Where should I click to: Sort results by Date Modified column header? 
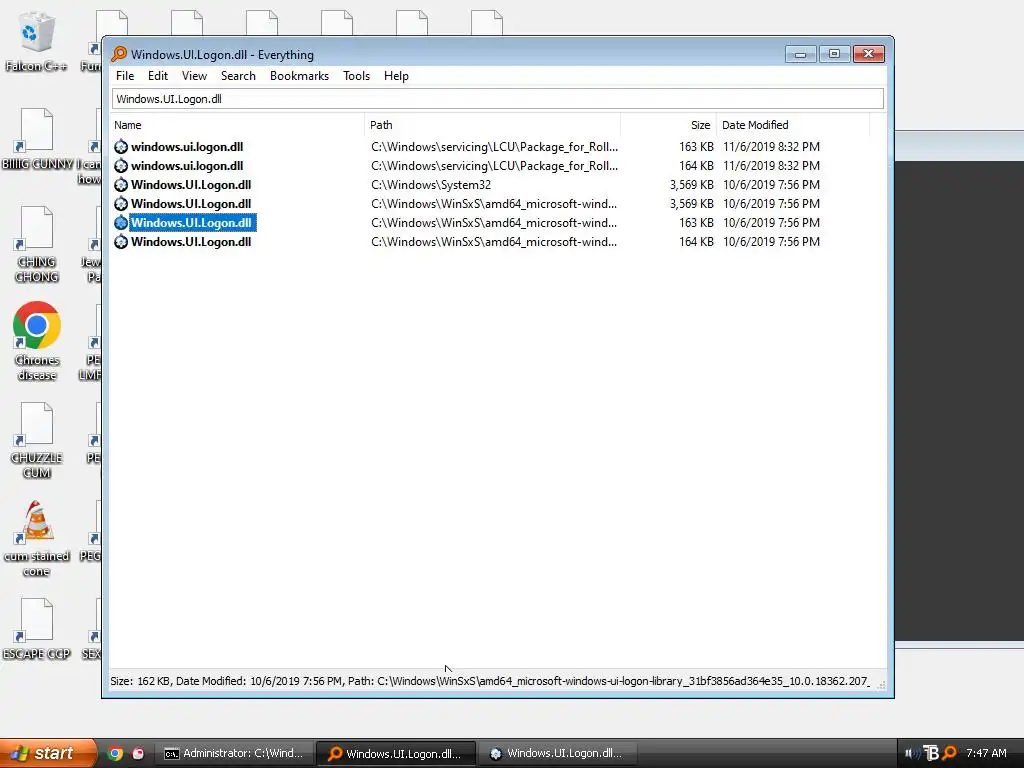pyautogui.click(x=793, y=125)
